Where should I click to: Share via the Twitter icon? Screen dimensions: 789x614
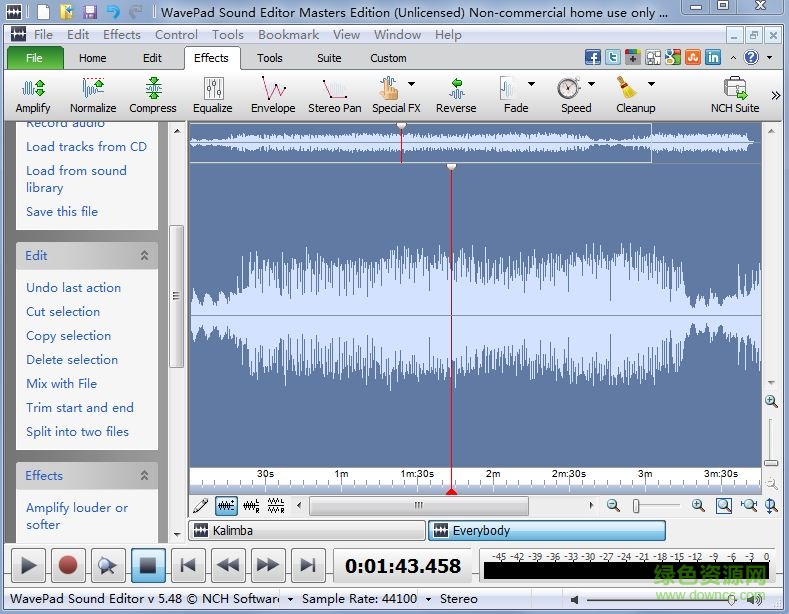click(x=612, y=57)
